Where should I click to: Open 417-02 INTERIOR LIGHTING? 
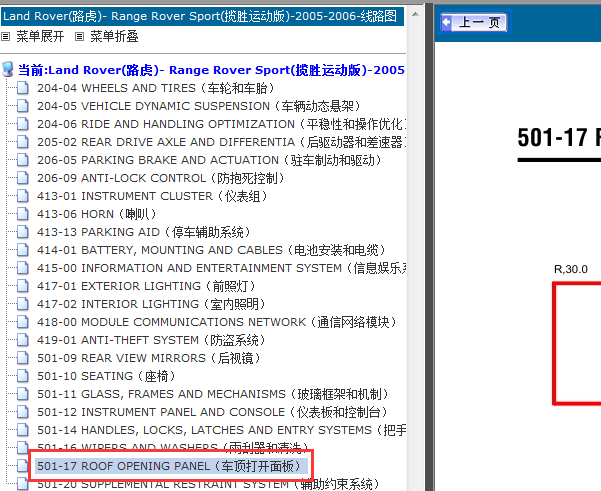click(x=151, y=304)
